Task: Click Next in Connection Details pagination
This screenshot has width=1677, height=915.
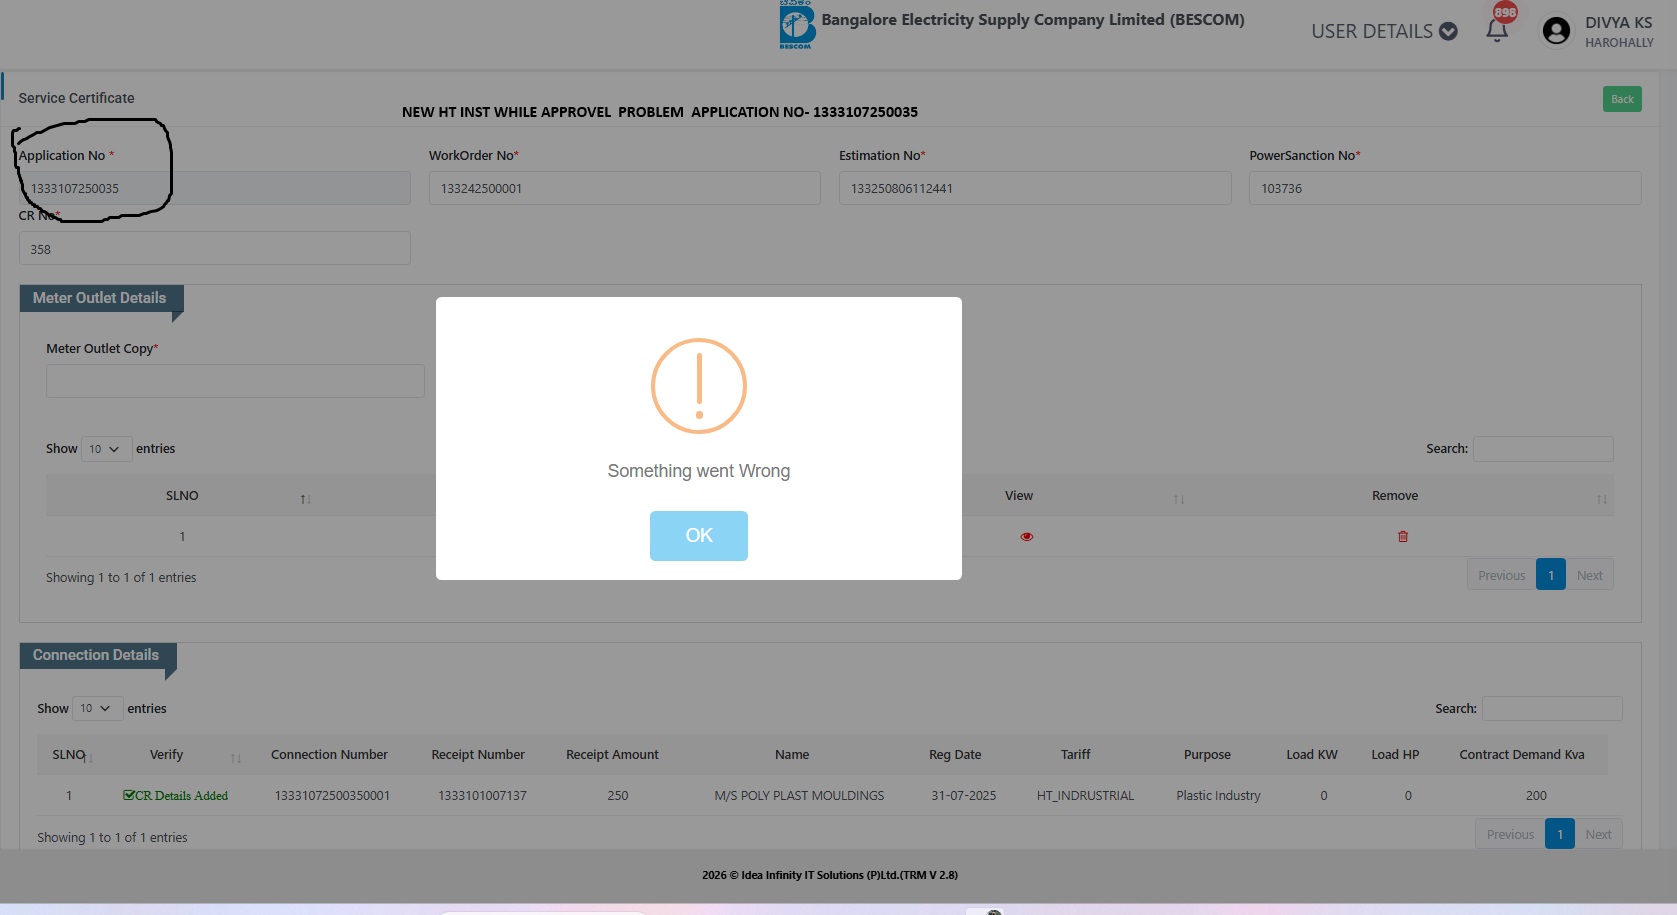Action: pyautogui.click(x=1598, y=834)
